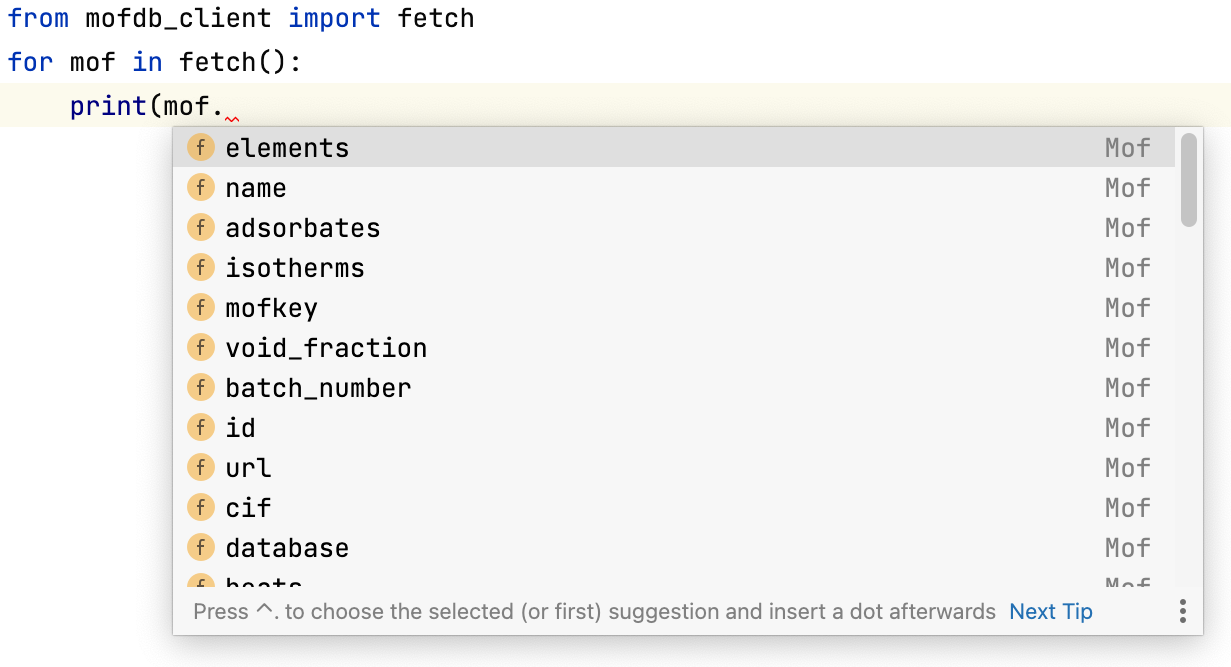1231x667 pixels.
Task: Select the elements completion suggestion
Action: pos(287,148)
